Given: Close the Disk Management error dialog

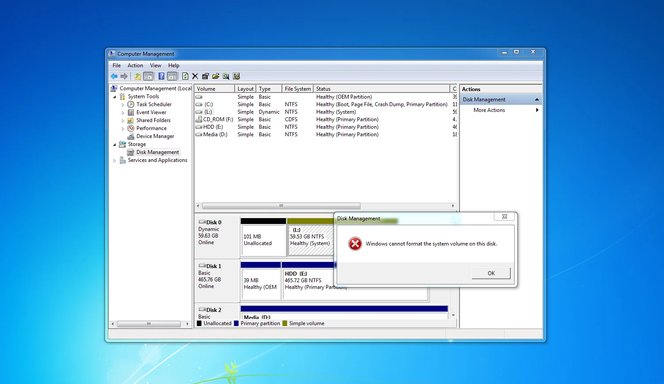Looking at the screenshot, I should point(504,216).
